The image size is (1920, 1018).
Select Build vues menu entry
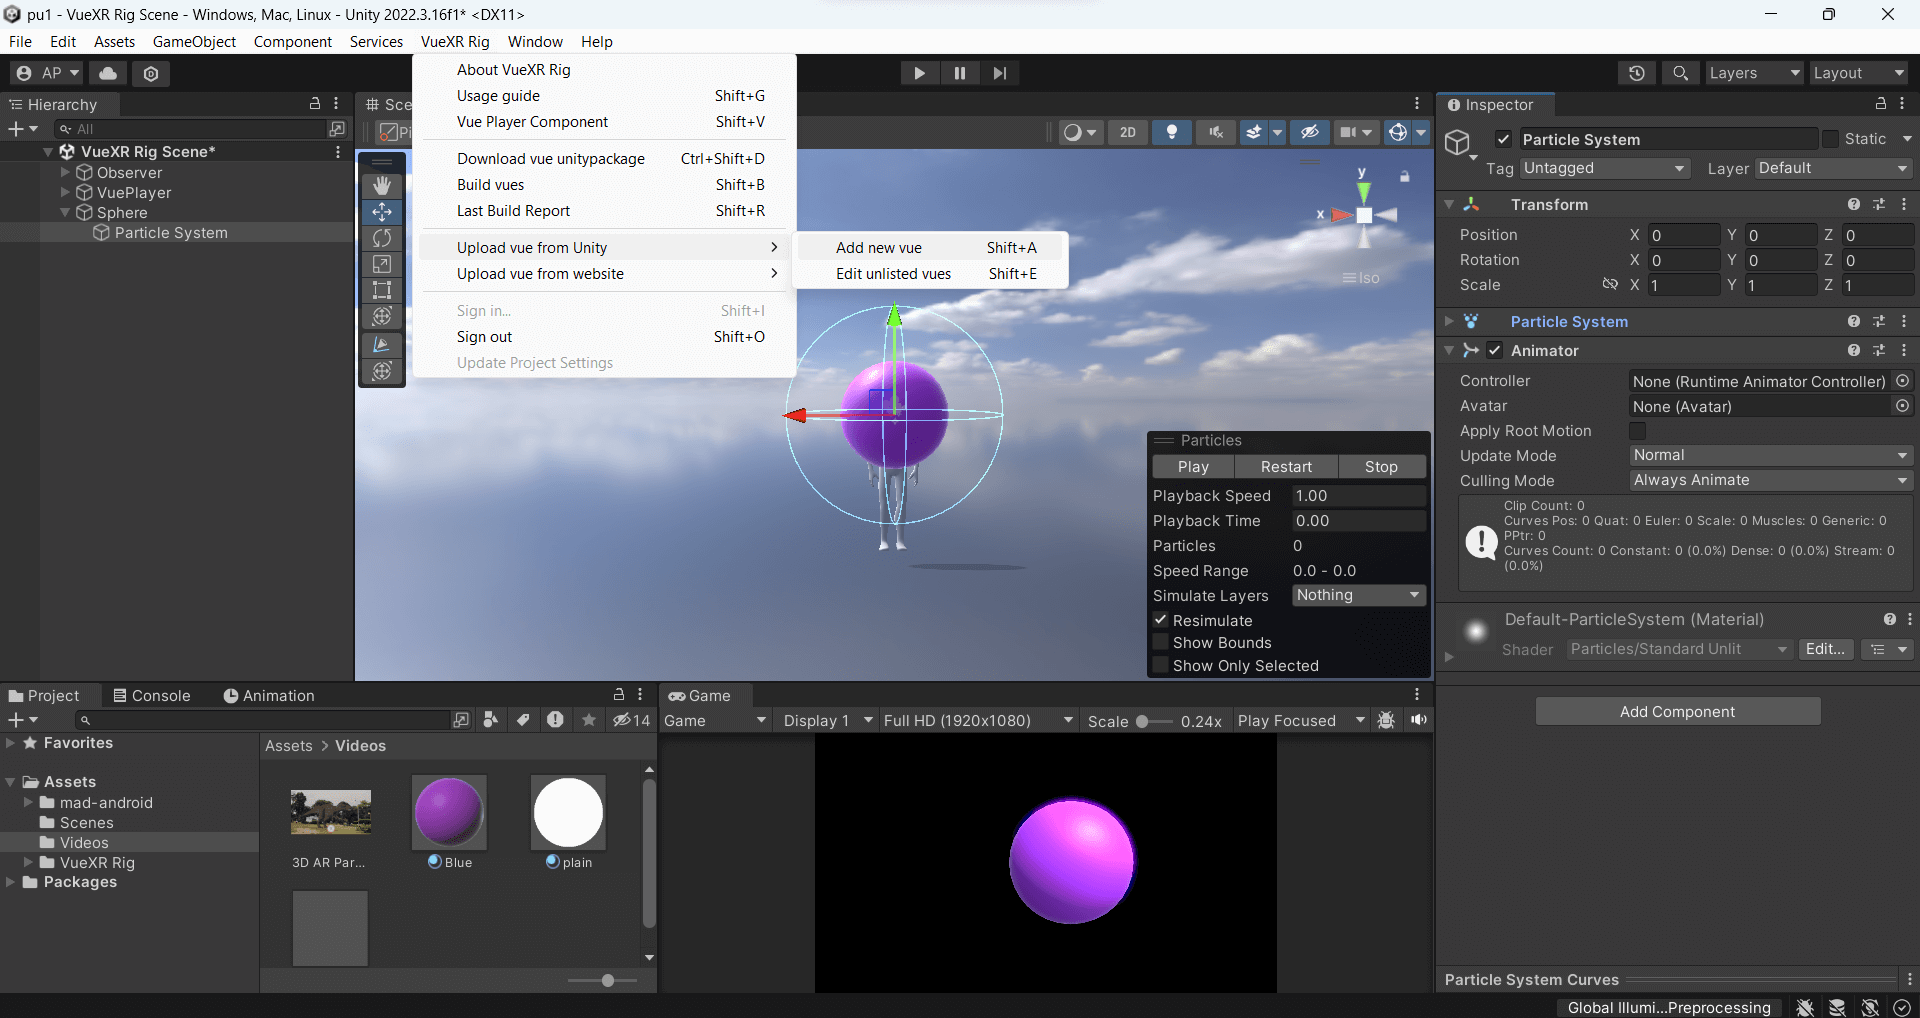click(604, 184)
